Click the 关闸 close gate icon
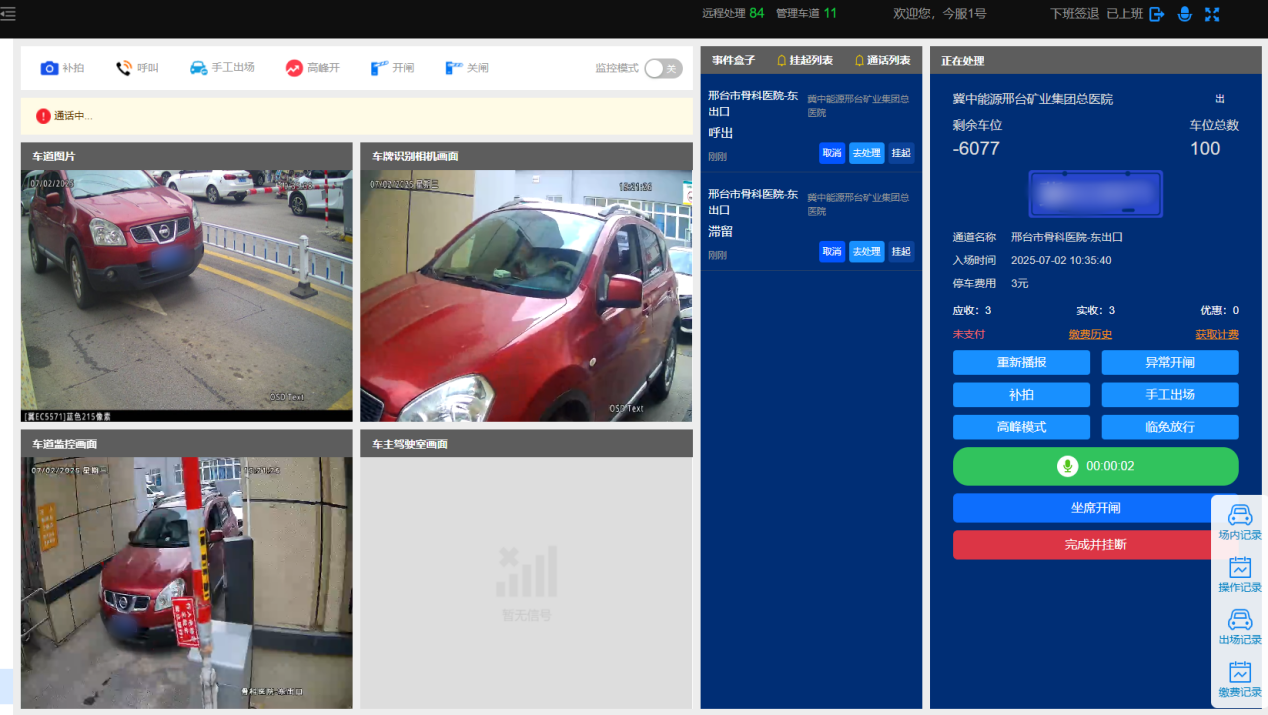The image size is (1268, 715). pos(454,68)
